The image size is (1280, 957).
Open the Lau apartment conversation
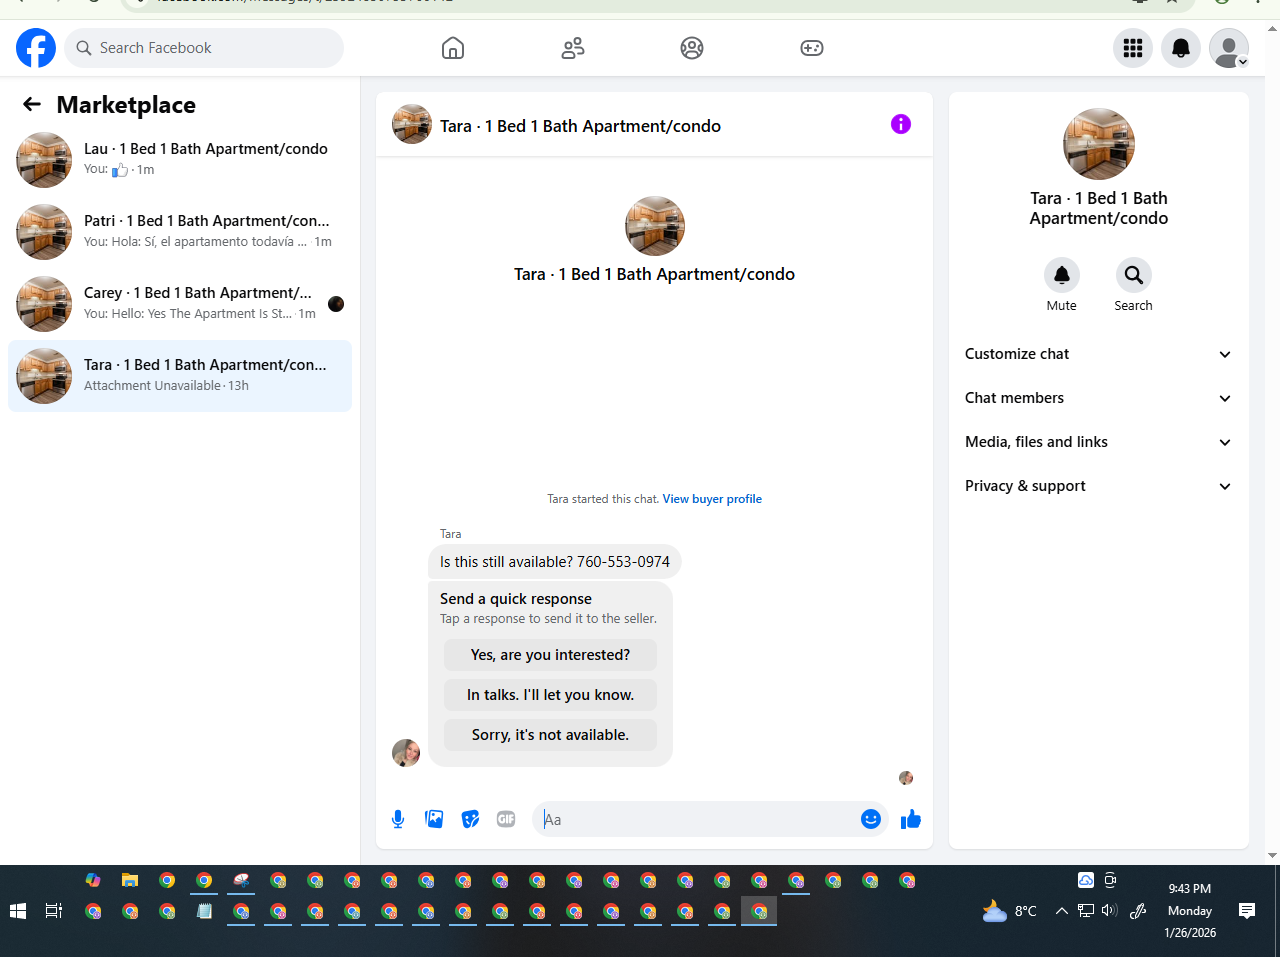tap(180, 160)
